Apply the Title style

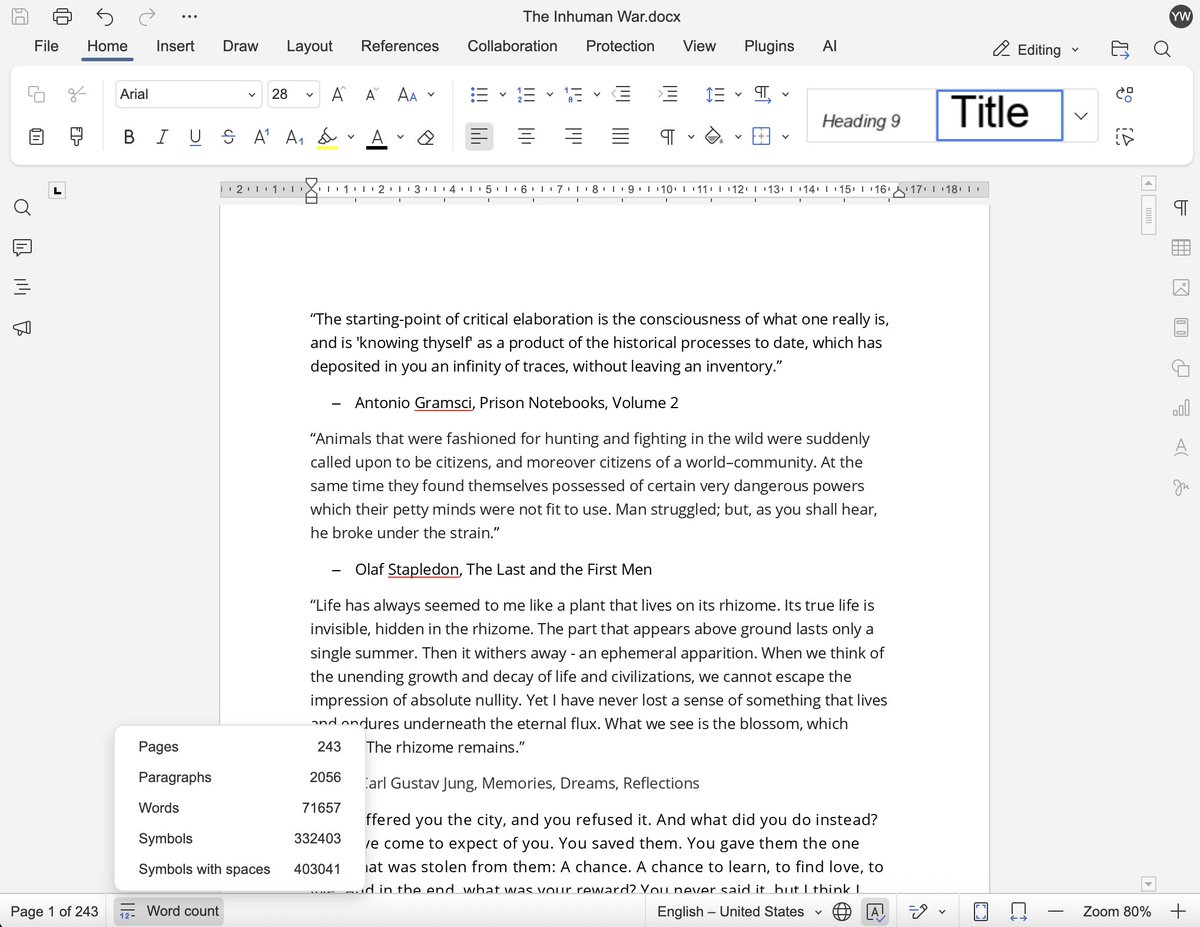click(x=999, y=115)
